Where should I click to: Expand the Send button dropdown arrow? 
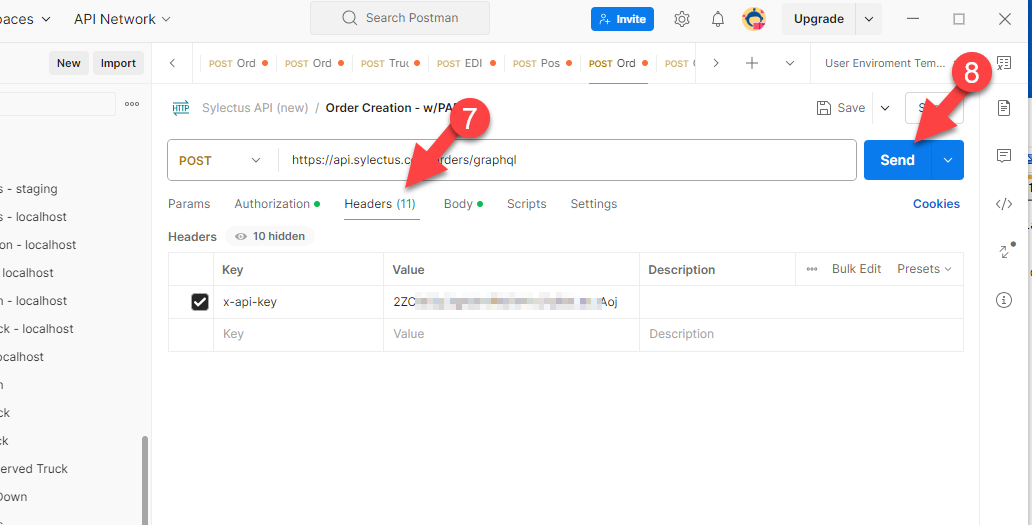[x=948, y=160]
